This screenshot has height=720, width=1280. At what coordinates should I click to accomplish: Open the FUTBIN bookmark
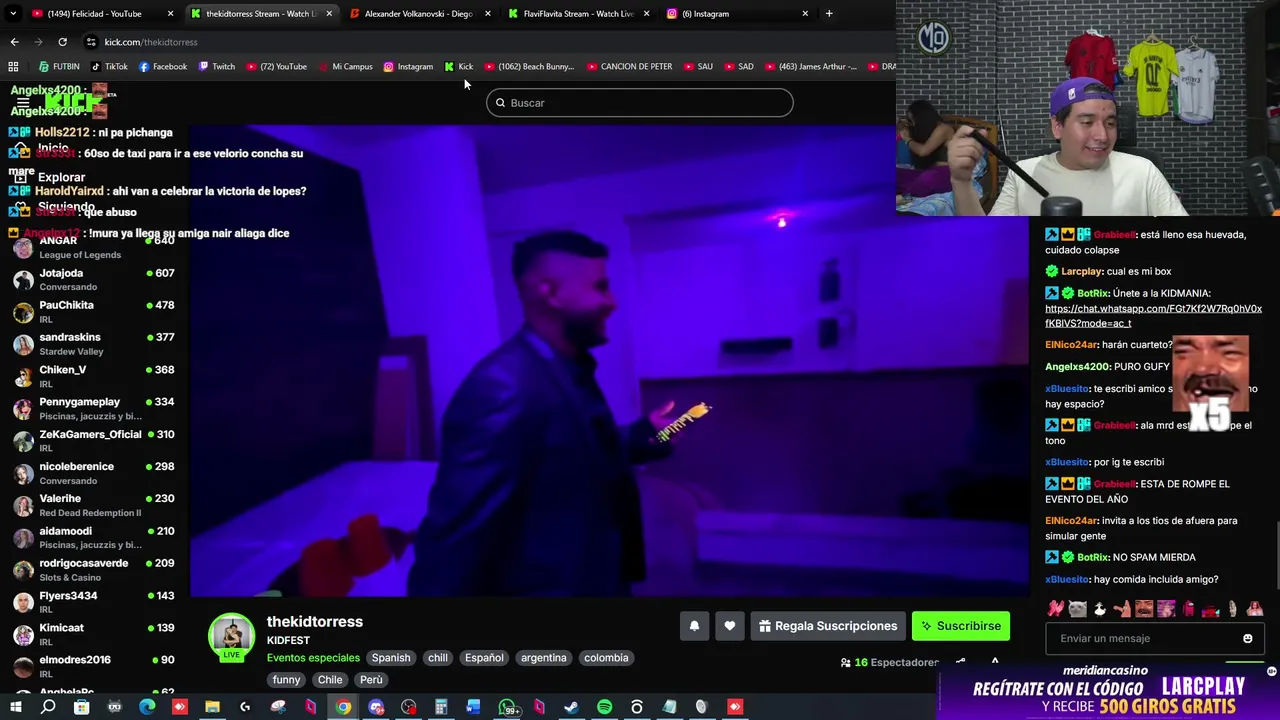tap(59, 67)
